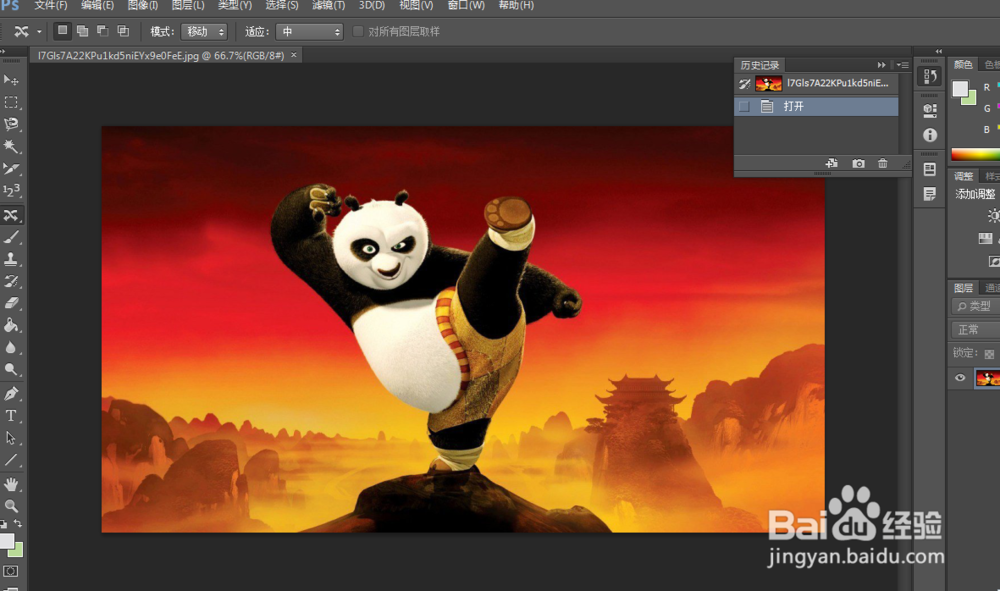The width and height of the screenshot is (1000, 591).
Task: Select the Move tool
Action: [x=11, y=80]
